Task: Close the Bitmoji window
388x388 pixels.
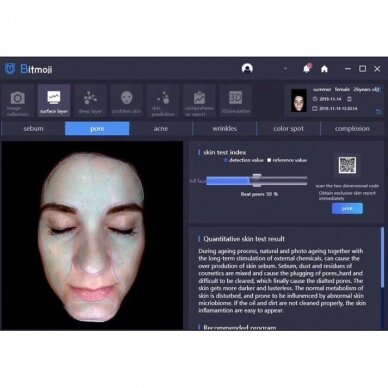Action: (377, 69)
